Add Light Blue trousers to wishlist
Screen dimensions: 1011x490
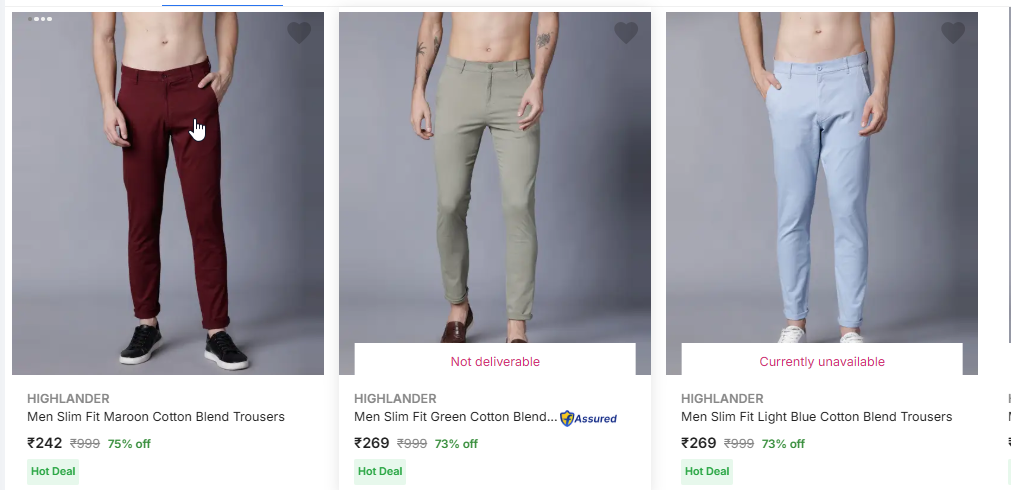953,33
